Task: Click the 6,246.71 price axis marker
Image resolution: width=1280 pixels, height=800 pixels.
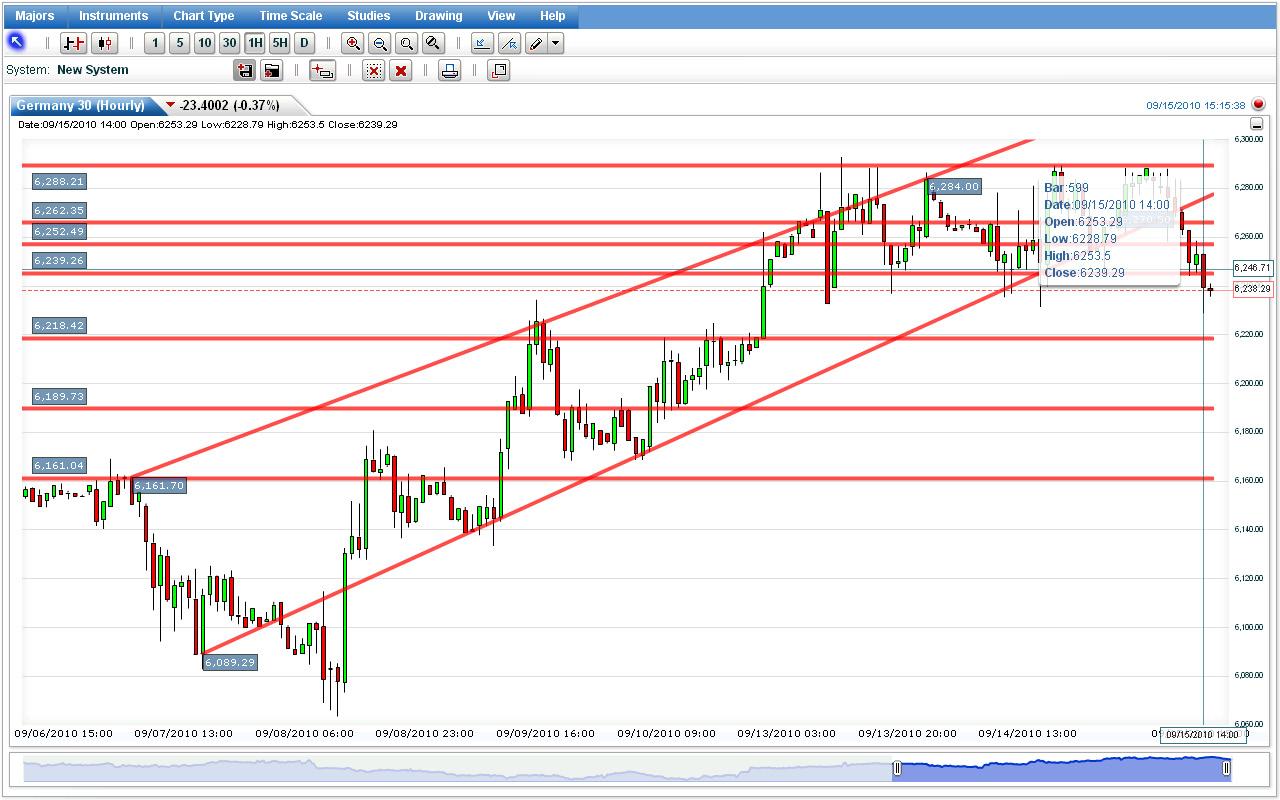Action: click(1252, 268)
